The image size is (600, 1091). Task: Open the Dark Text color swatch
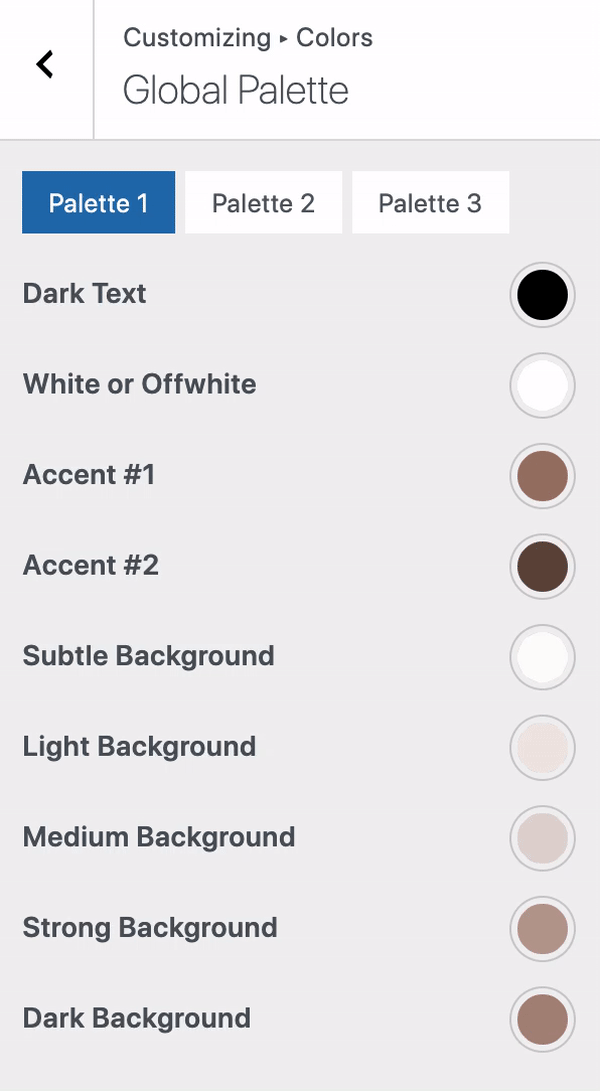point(542,294)
